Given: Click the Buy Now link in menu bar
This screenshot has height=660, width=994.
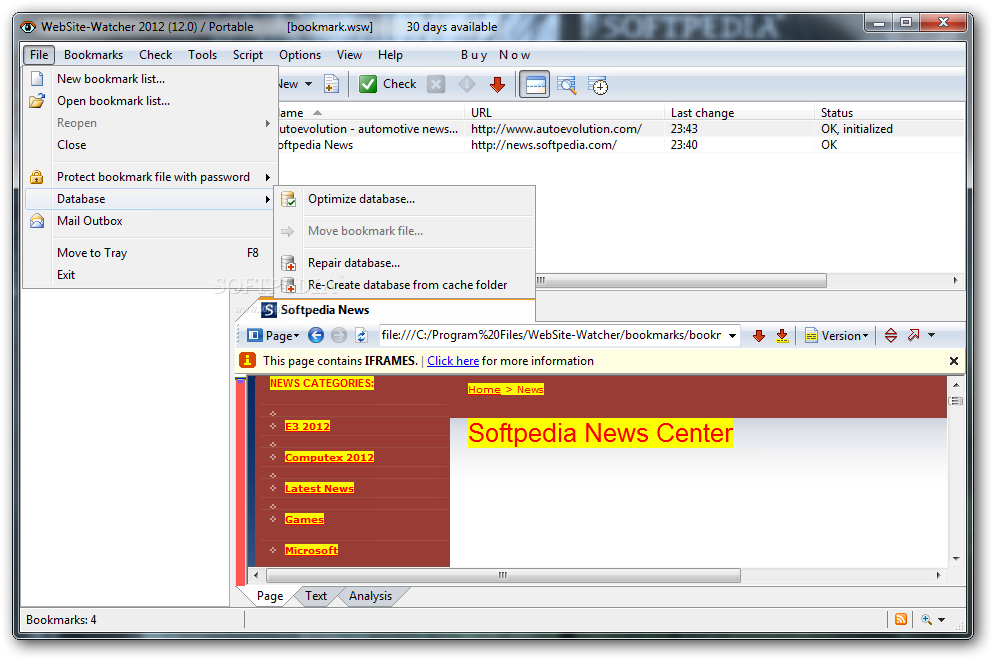Looking at the screenshot, I should 495,55.
